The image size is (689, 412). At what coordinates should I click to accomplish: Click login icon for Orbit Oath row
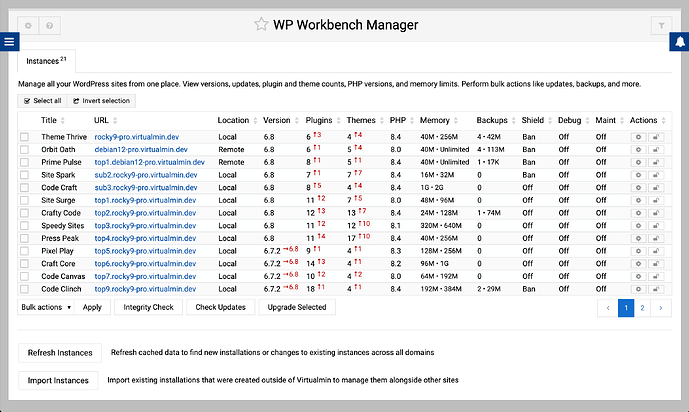pyautogui.click(x=656, y=150)
